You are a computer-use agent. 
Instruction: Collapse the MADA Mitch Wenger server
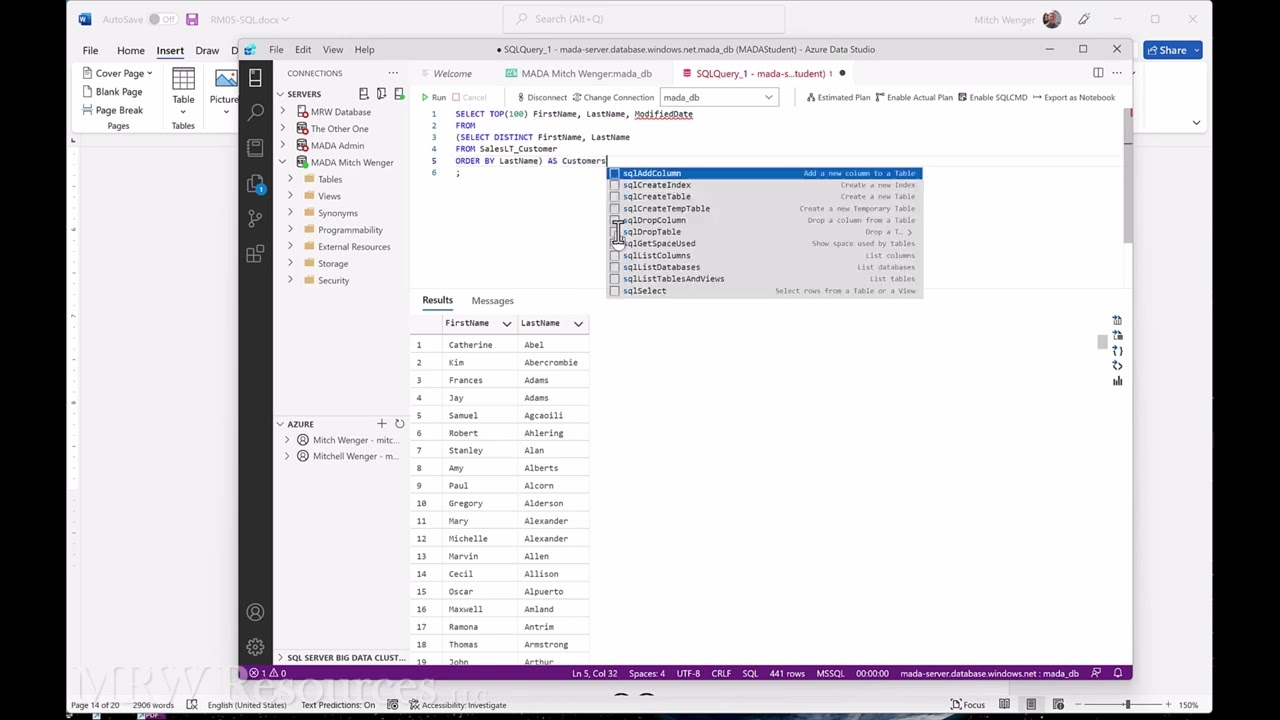pyautogui.click(x=282, y=162)
